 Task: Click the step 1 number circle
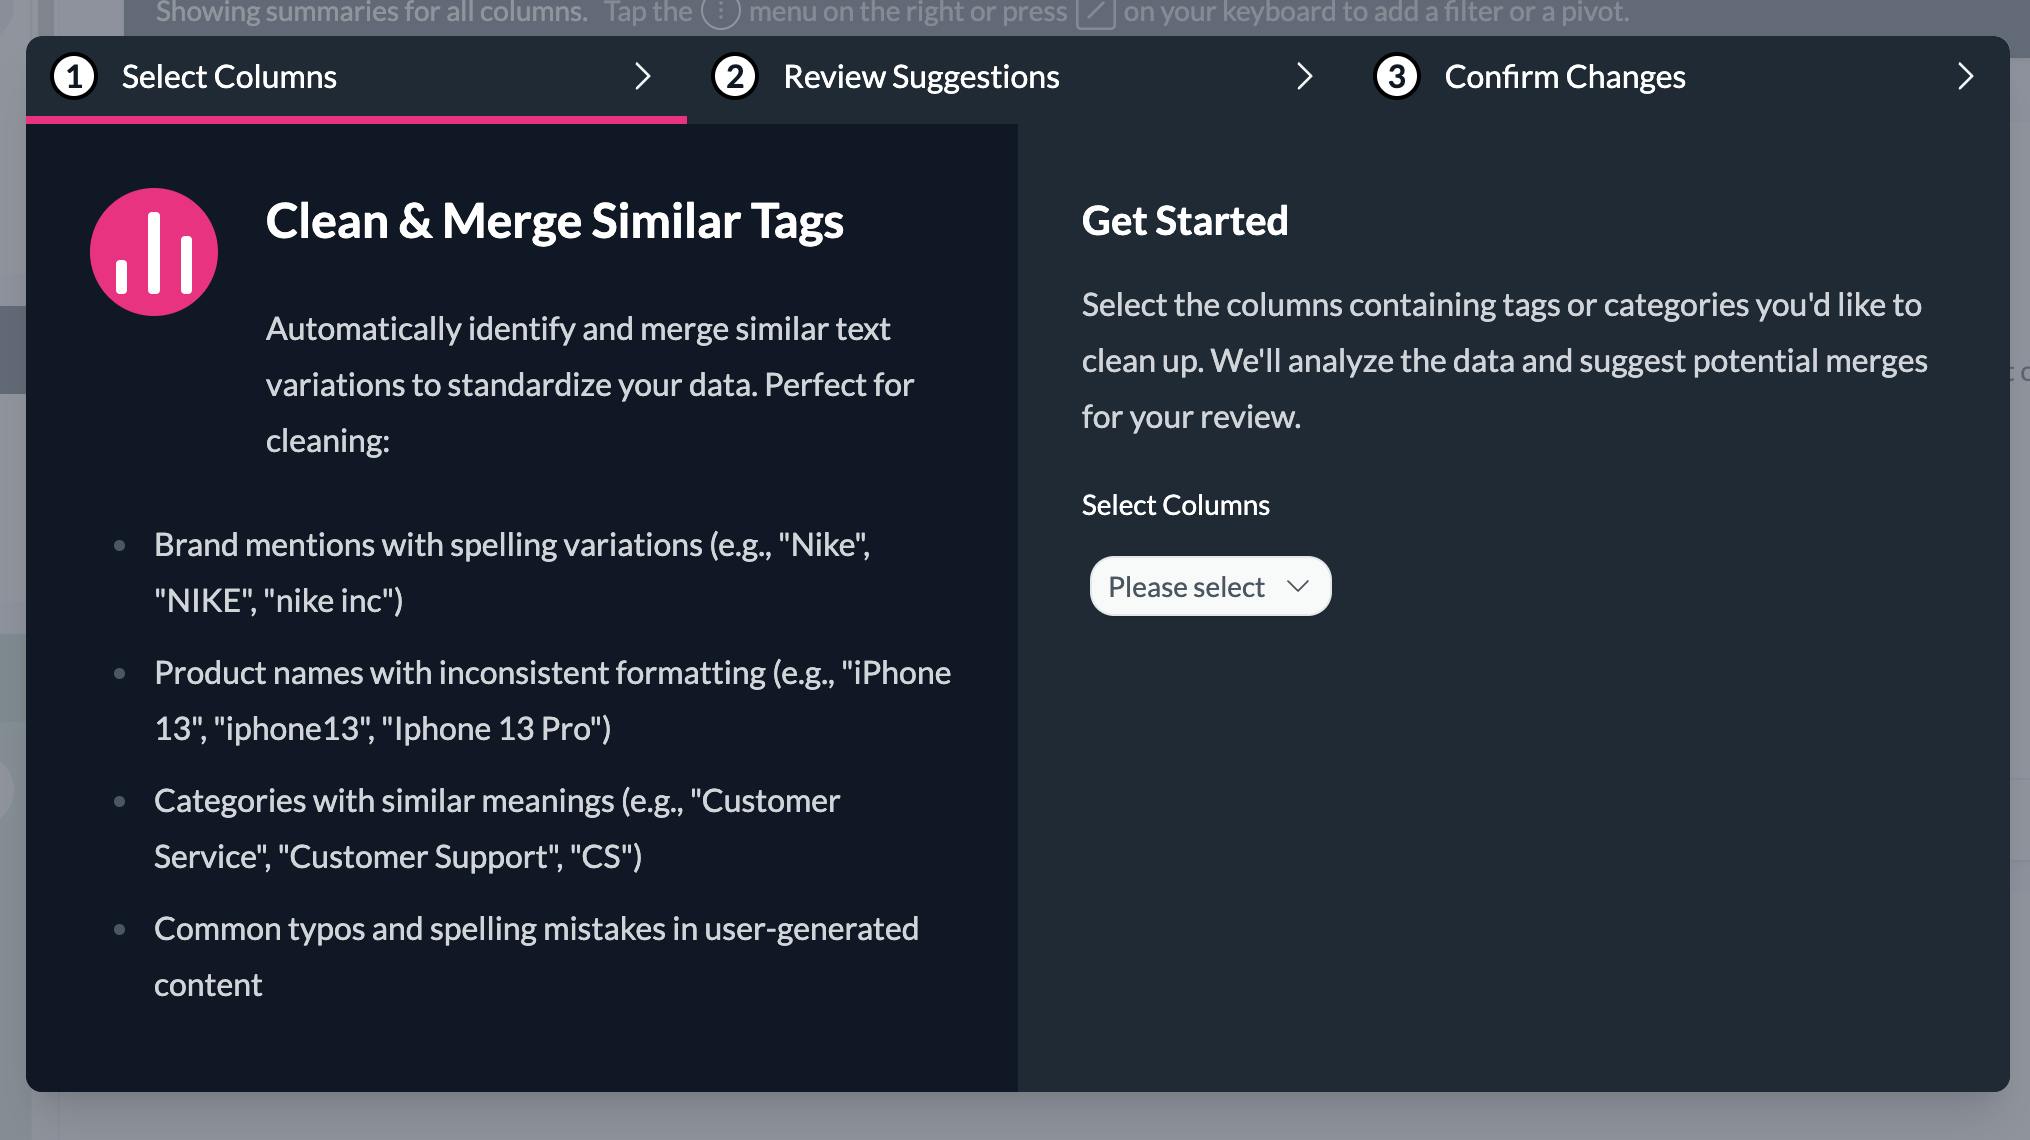click(x=74, y=77)
